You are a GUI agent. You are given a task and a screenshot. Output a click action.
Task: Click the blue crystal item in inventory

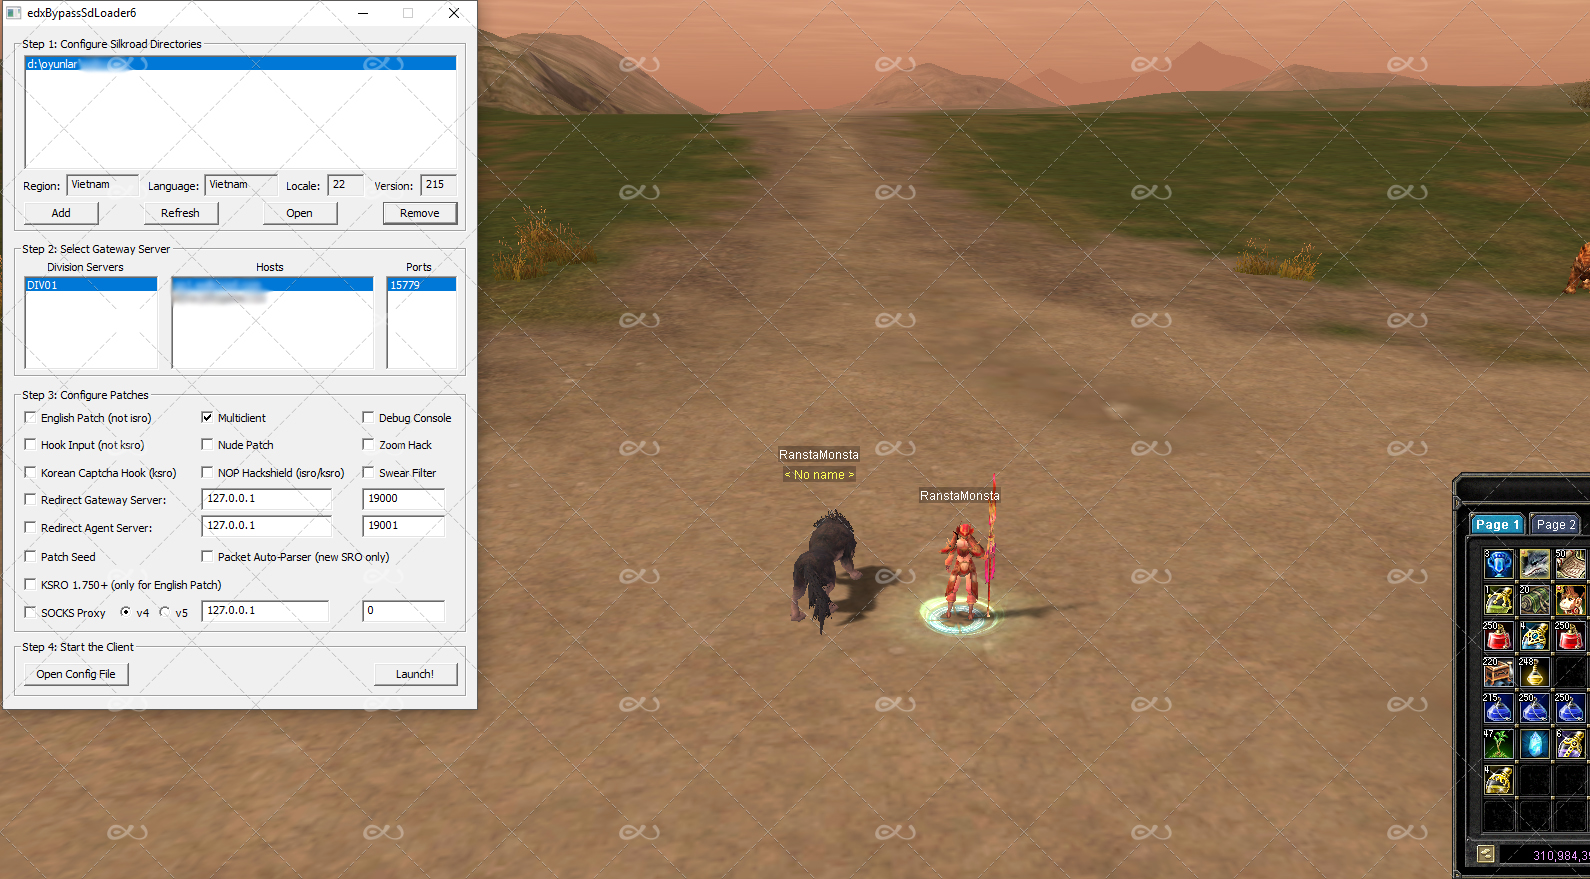coord(1534,744)
